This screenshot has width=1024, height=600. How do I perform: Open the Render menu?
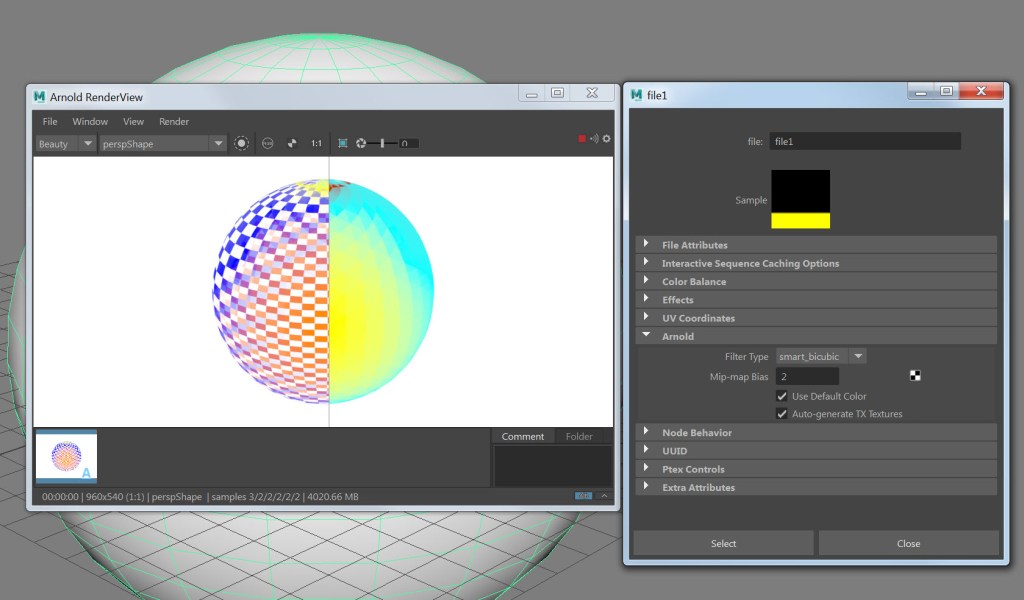174,121
